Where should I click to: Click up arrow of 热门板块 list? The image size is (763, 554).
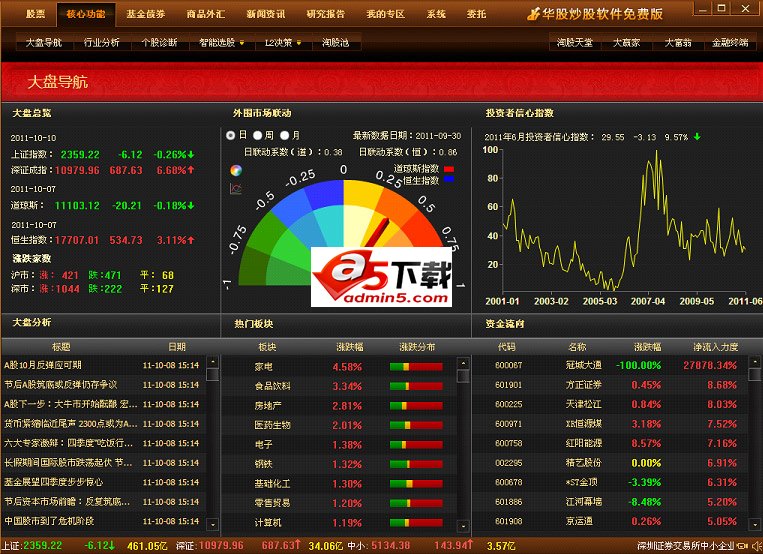(x=463, y=363)
